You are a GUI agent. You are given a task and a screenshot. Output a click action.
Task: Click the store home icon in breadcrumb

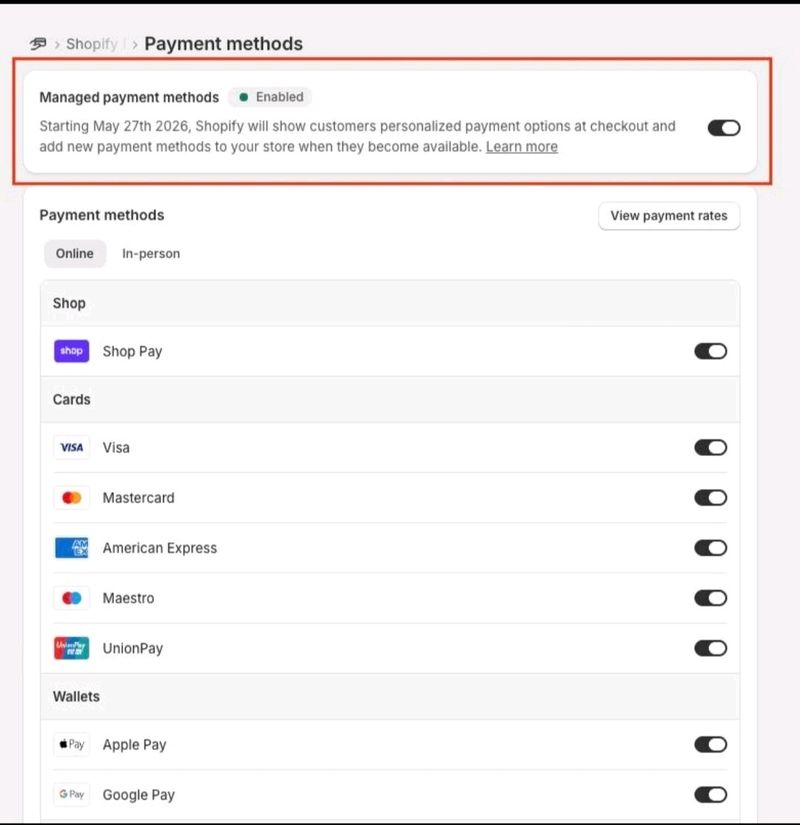click(38, 44)
